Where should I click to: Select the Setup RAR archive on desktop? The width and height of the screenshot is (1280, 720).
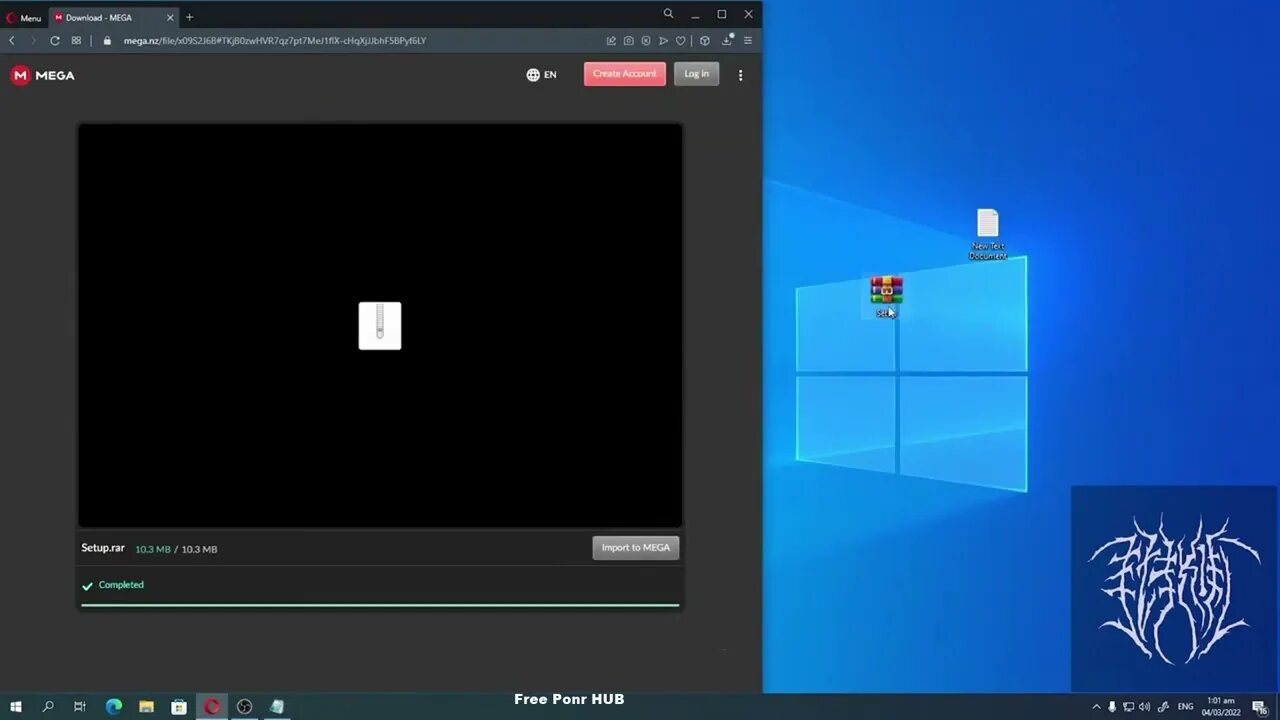[886, 297]
